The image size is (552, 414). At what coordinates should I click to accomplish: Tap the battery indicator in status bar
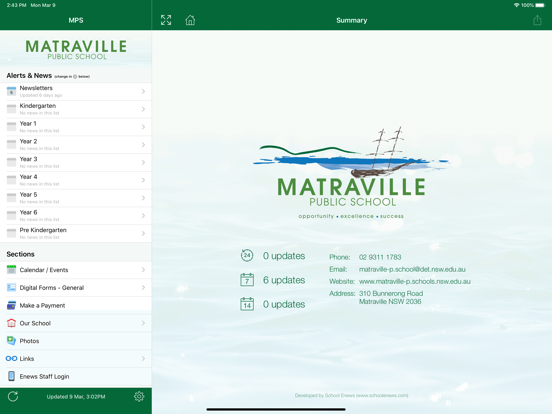(540, 5)
